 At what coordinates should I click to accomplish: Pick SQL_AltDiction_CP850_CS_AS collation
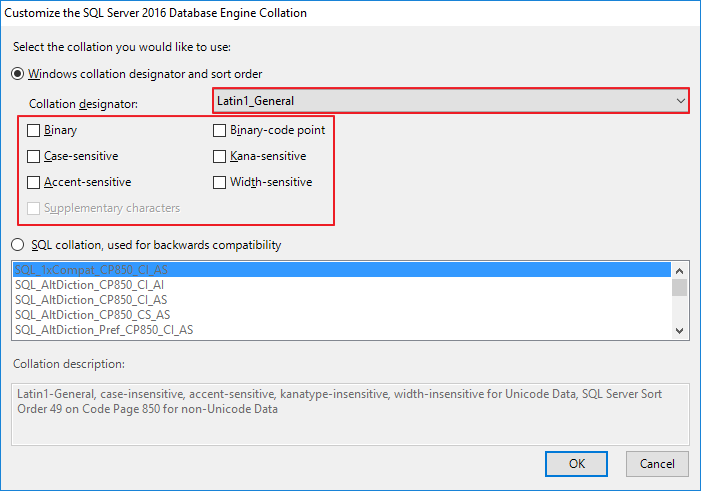pos(342,315)
